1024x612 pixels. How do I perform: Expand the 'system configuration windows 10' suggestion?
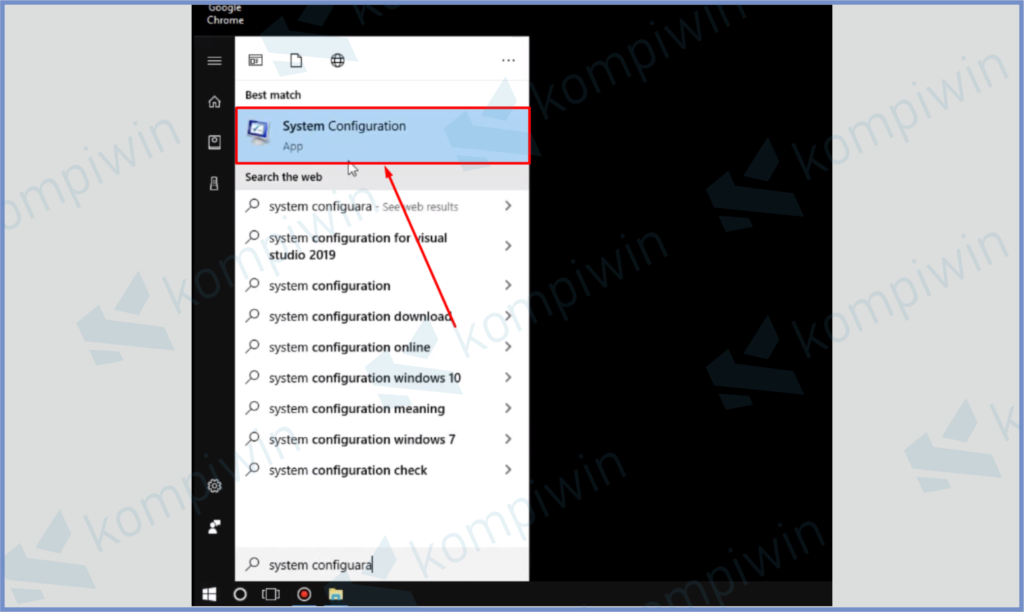point(509,378)
